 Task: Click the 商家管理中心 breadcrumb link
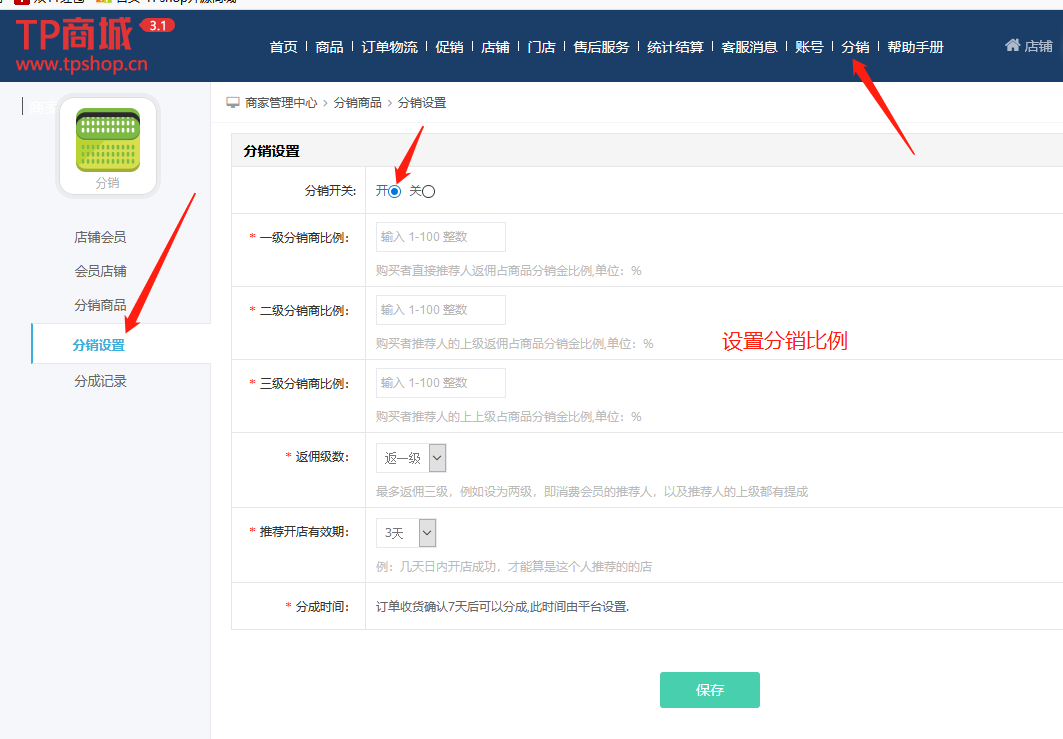281,102
